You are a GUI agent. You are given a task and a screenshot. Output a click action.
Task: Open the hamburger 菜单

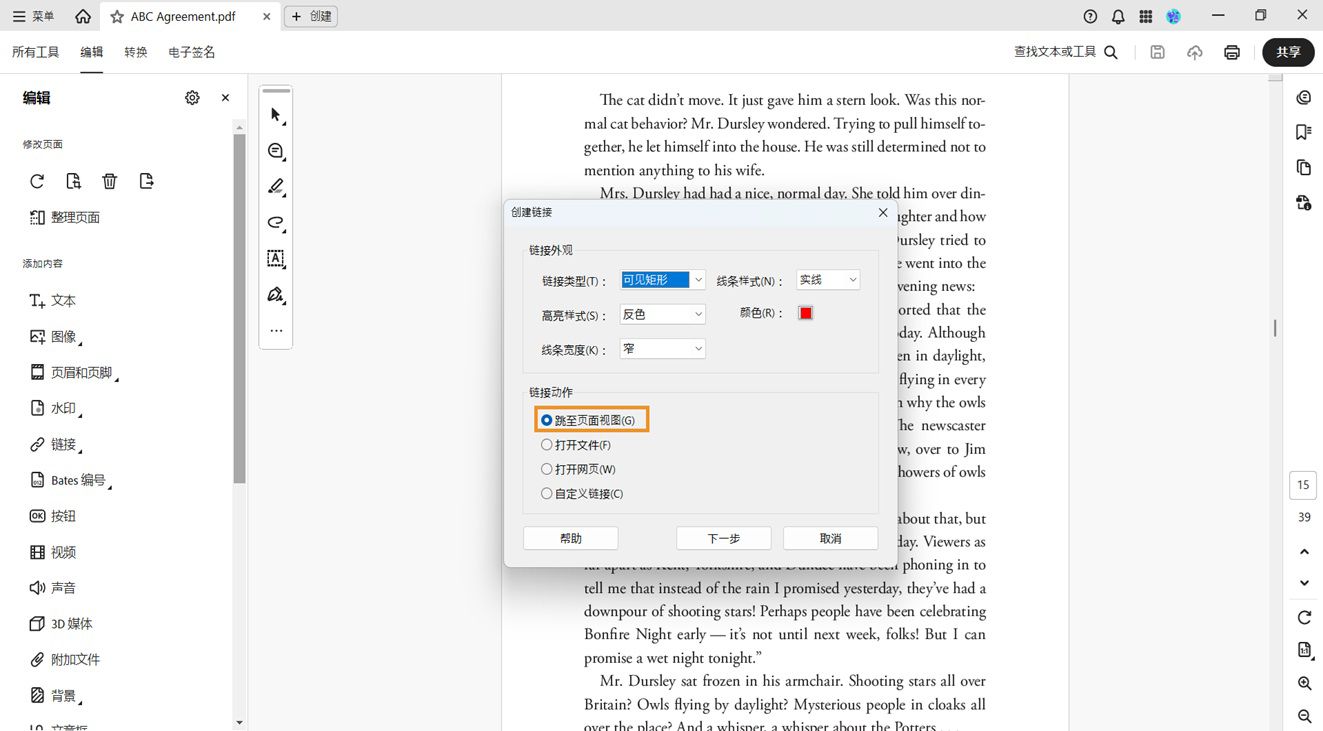(x=19, y=15)
